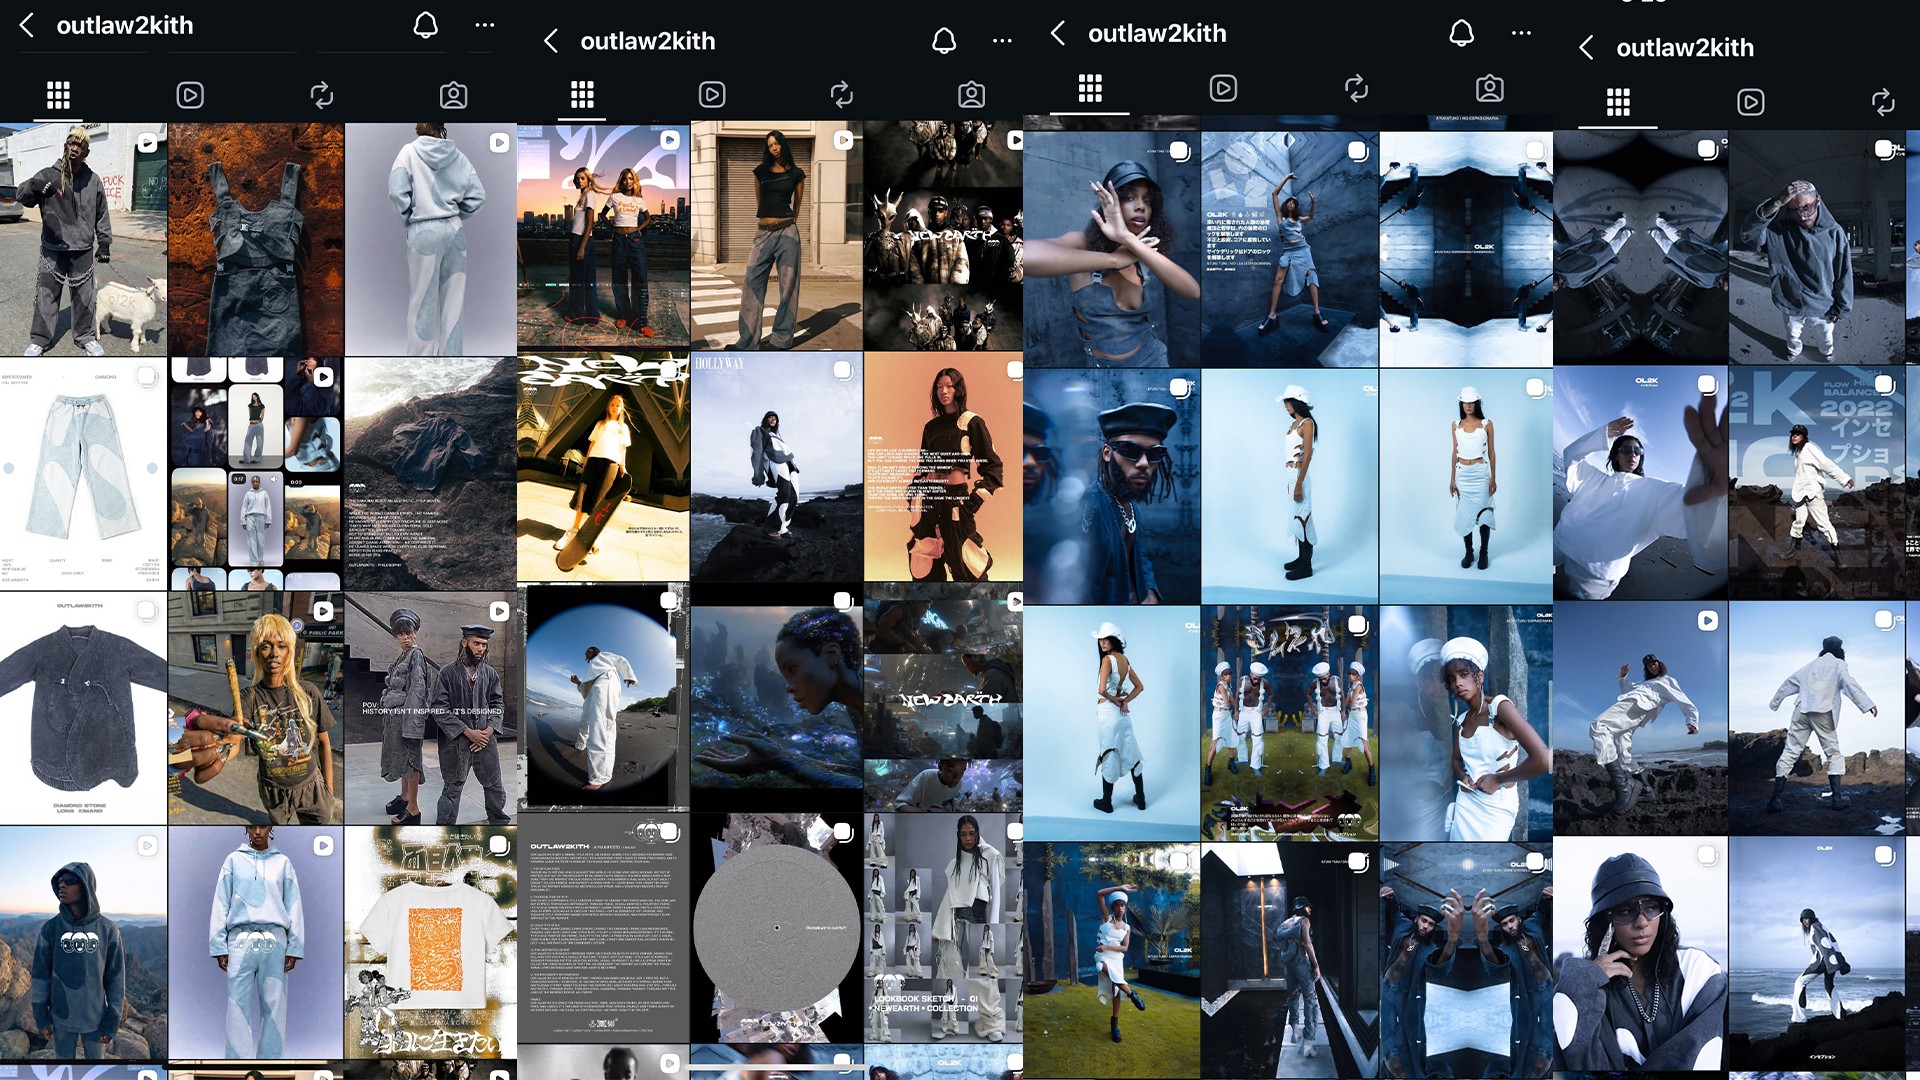
Task: Select the outlaw2kith heading in third panel
Action: tap(1157, 33)
